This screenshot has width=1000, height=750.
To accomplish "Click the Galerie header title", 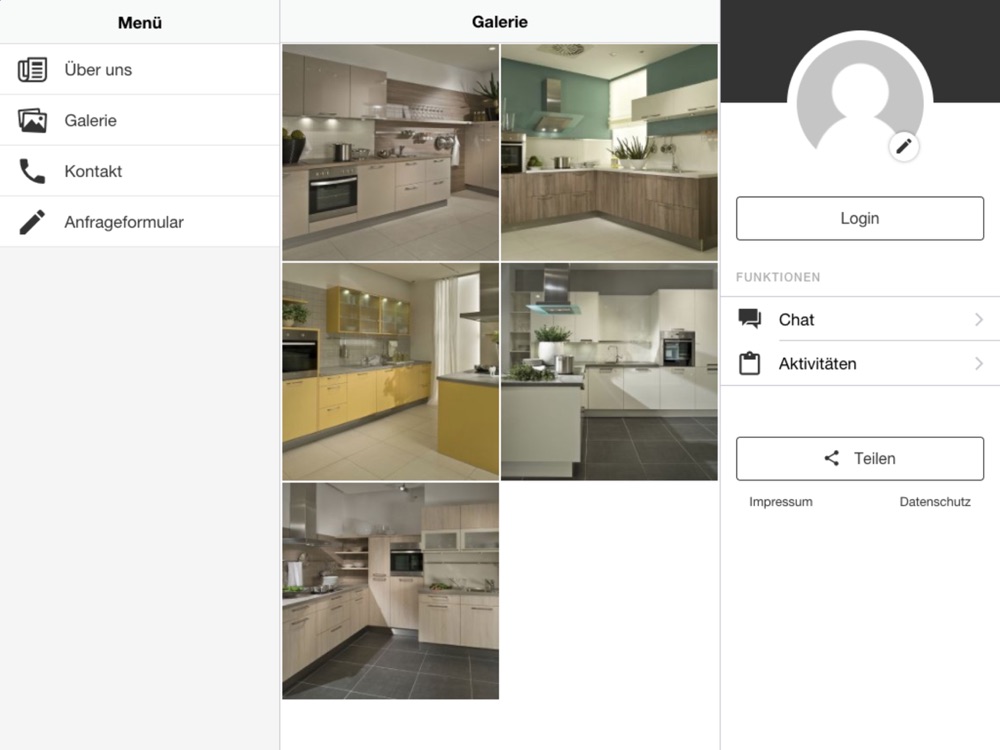I will (x=500, y=22).
